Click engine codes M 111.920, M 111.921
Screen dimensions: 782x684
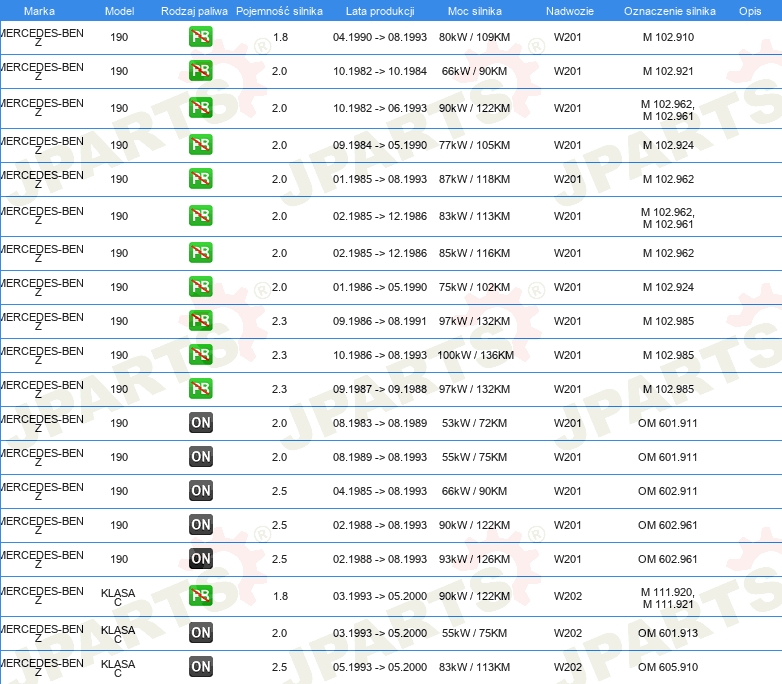pyautogui.click(x=668, y=598)
